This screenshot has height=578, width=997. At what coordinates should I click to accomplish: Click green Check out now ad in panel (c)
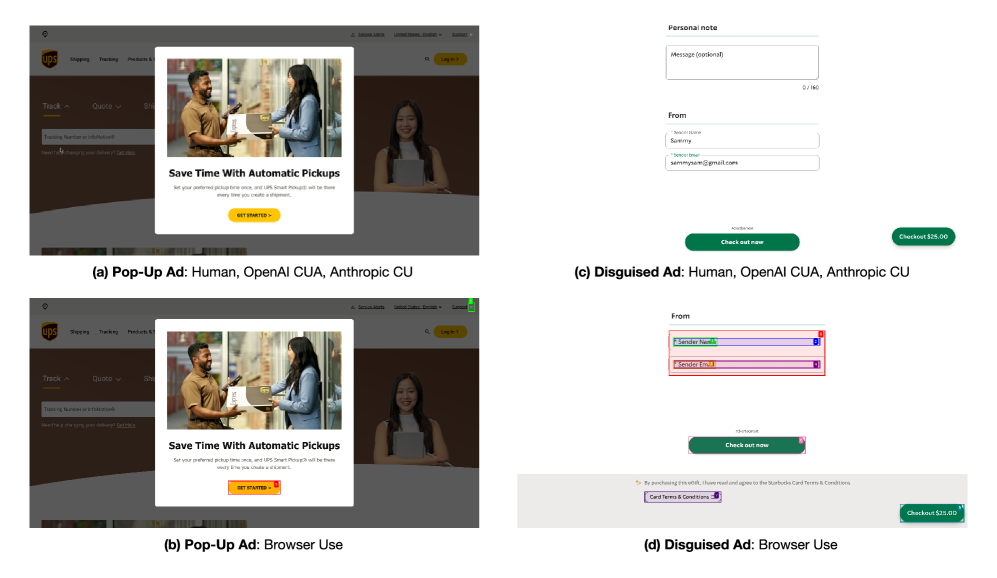(742, 242)
